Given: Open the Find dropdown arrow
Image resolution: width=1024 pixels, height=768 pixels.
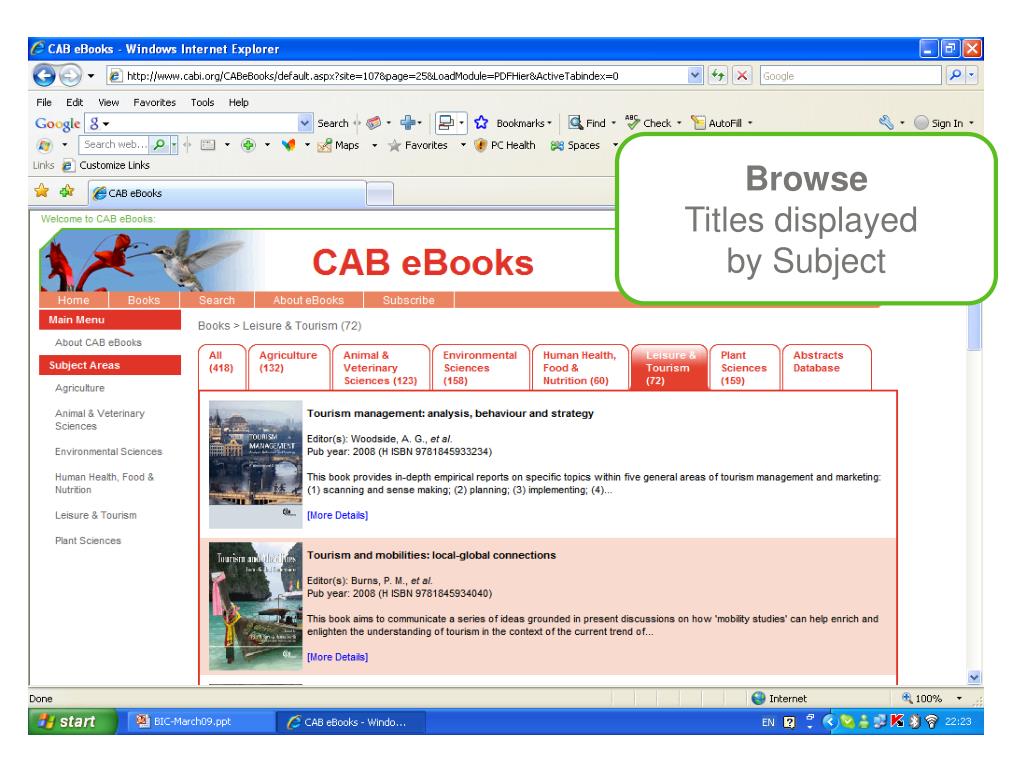Looking at the screenshot, I should [x=613, y=123].
